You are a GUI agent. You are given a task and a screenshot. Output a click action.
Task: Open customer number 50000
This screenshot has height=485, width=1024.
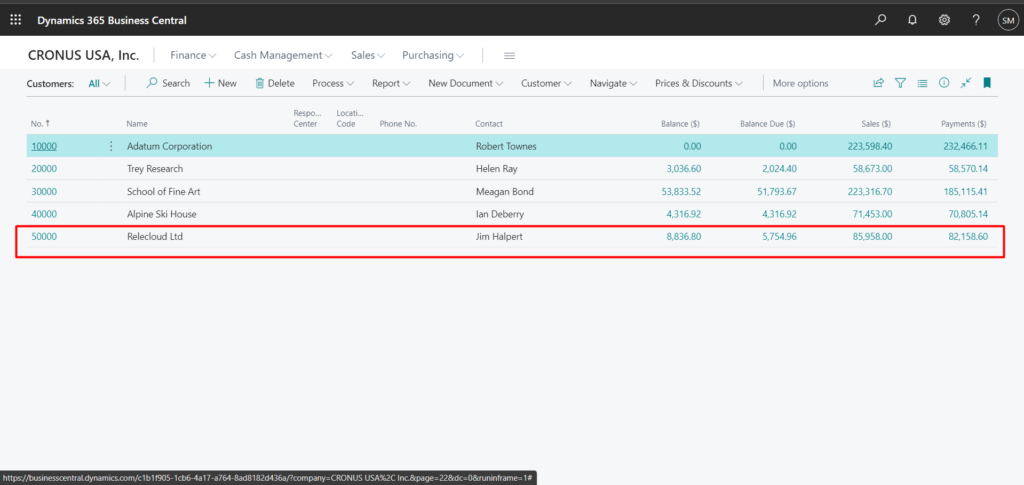(x=44, y=236)
